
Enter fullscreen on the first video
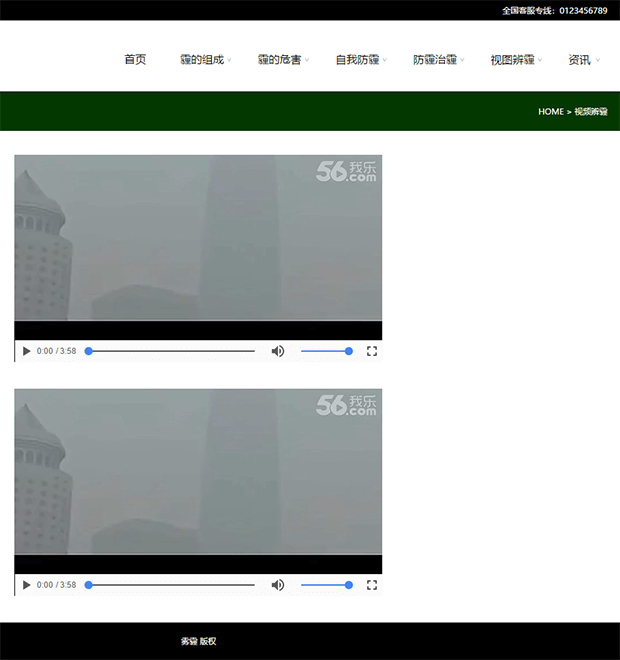pyautogui.click(x=372, y=351)
